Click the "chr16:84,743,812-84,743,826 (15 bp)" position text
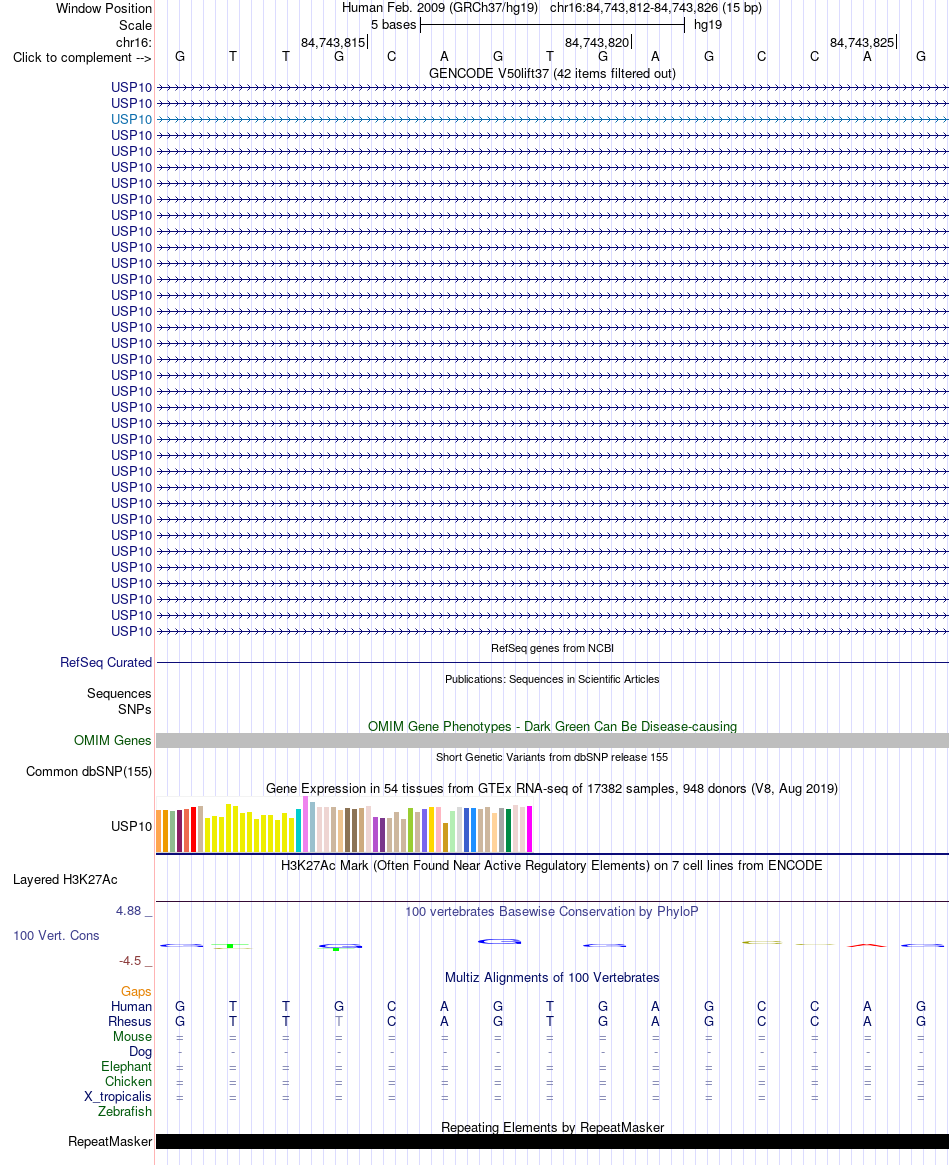The width and height of the screenshot is (950, 1165). coord(656,8)
